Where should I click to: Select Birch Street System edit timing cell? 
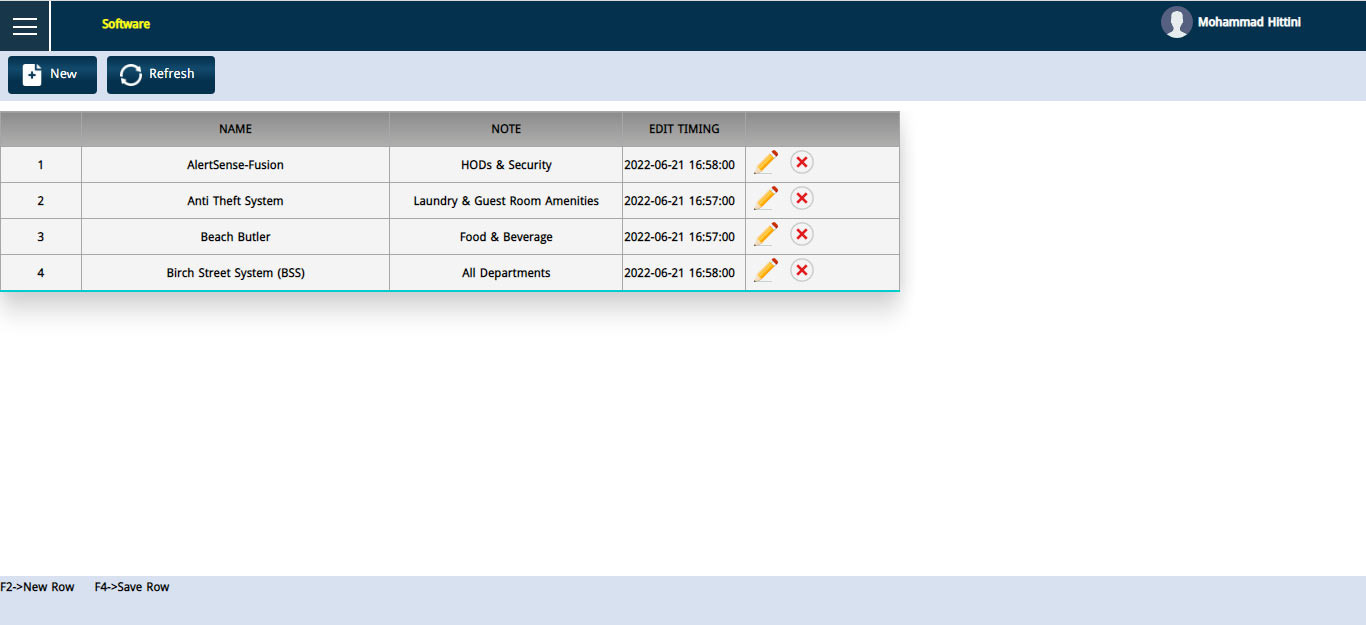(x=684, y=273)
